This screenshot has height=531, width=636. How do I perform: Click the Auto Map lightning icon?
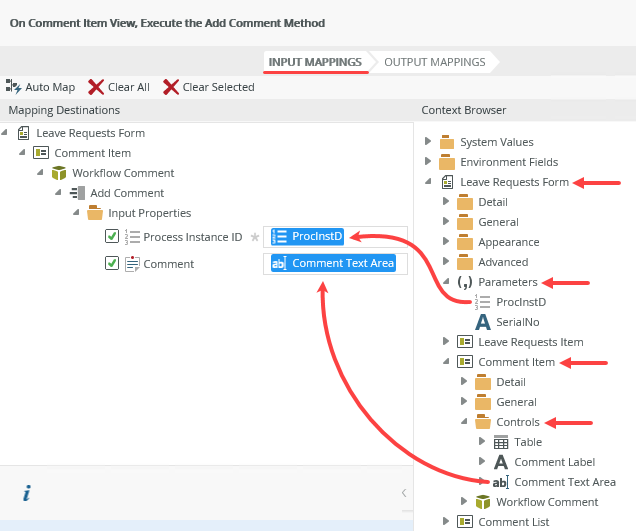pyautogui.click(x=13, y=87)
